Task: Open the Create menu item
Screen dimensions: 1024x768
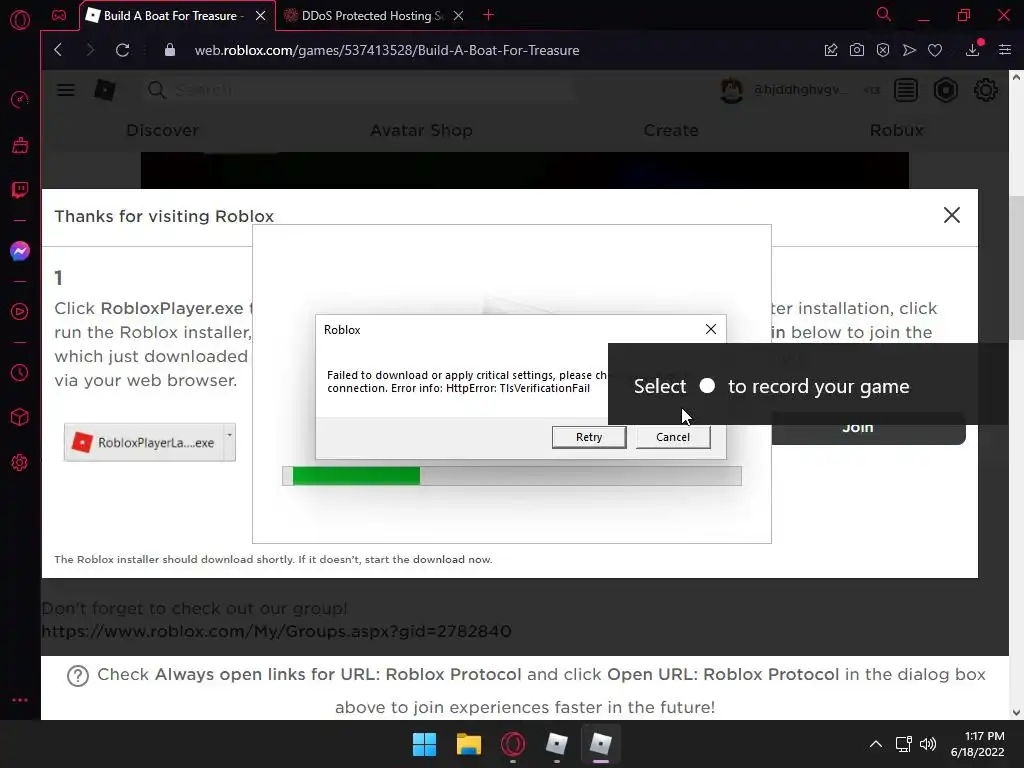Action: click(x=671, y=130)
